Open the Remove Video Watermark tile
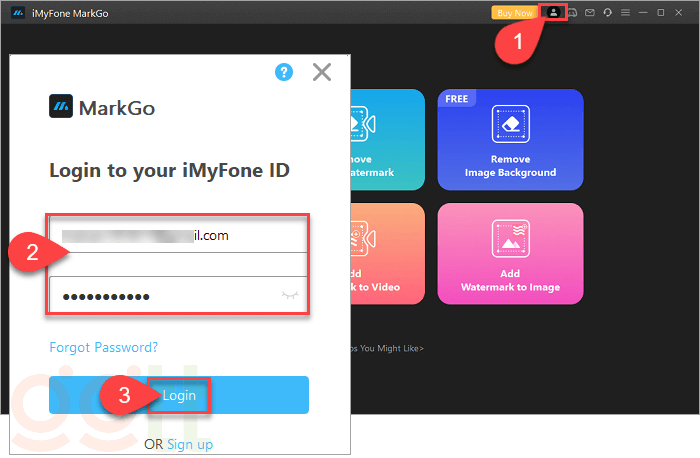This screenshot has width=700, height=458. pos(387,139)
